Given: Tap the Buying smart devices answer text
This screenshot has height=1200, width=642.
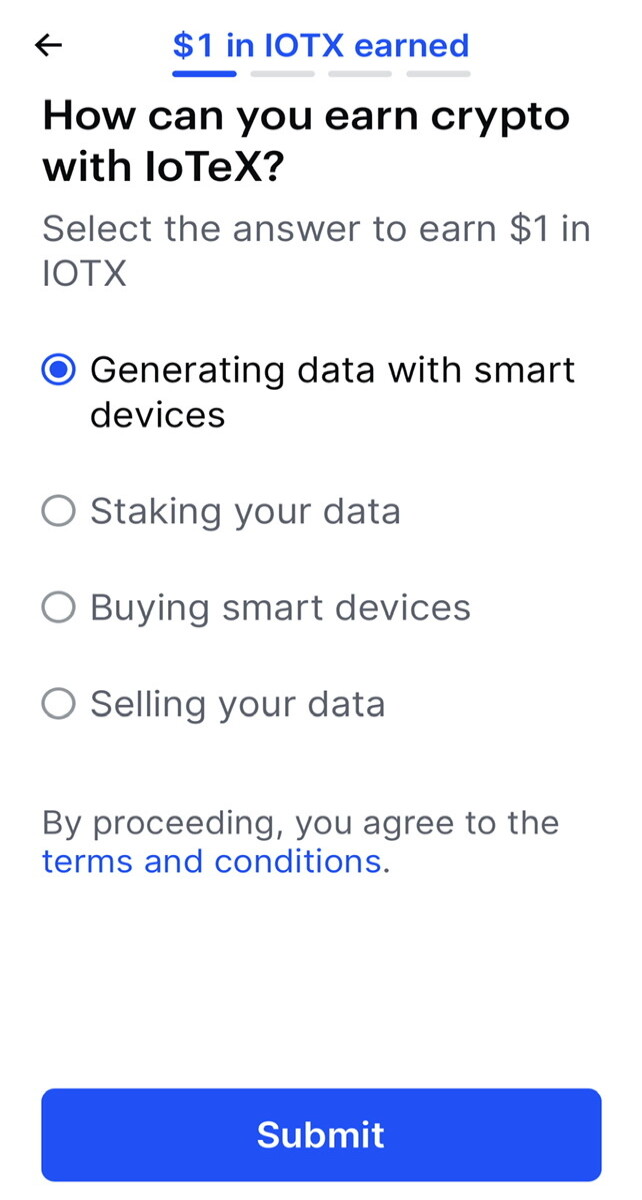Looking at the screenshot, I should tap(280, 608).
